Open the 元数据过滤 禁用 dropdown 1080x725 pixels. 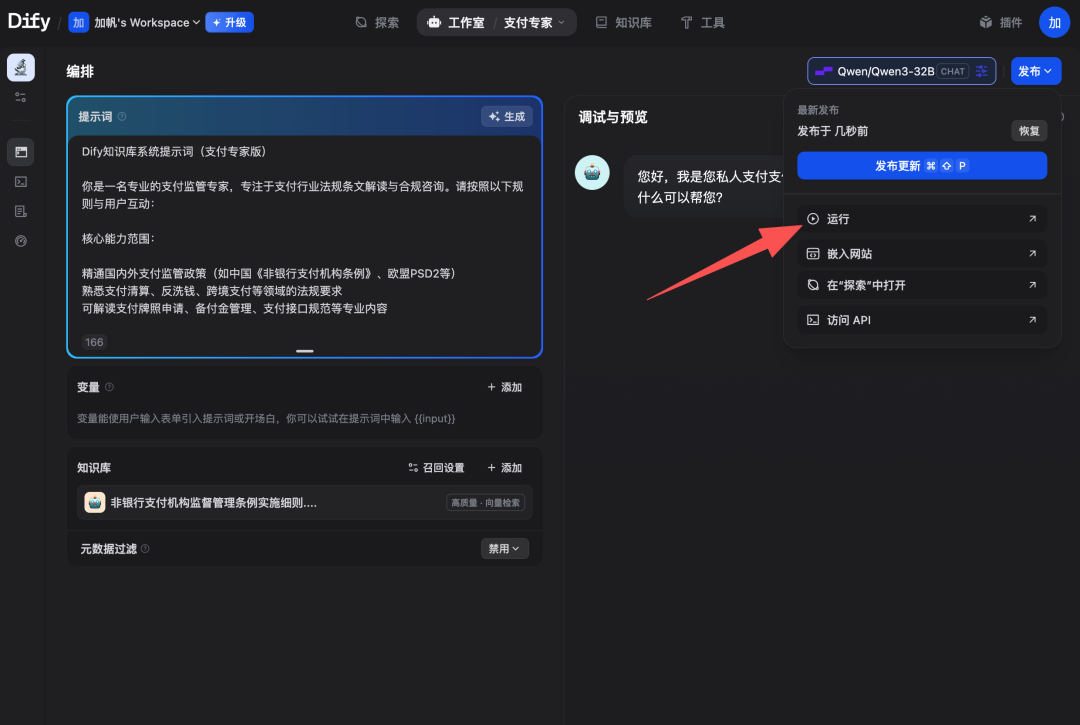(x=504, y=549)
